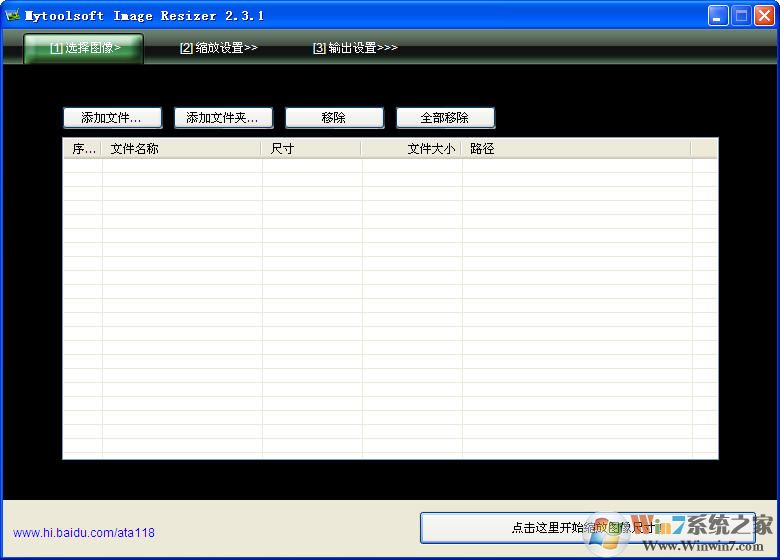Sort by the 文件名称 column header

tap(182, 149)
